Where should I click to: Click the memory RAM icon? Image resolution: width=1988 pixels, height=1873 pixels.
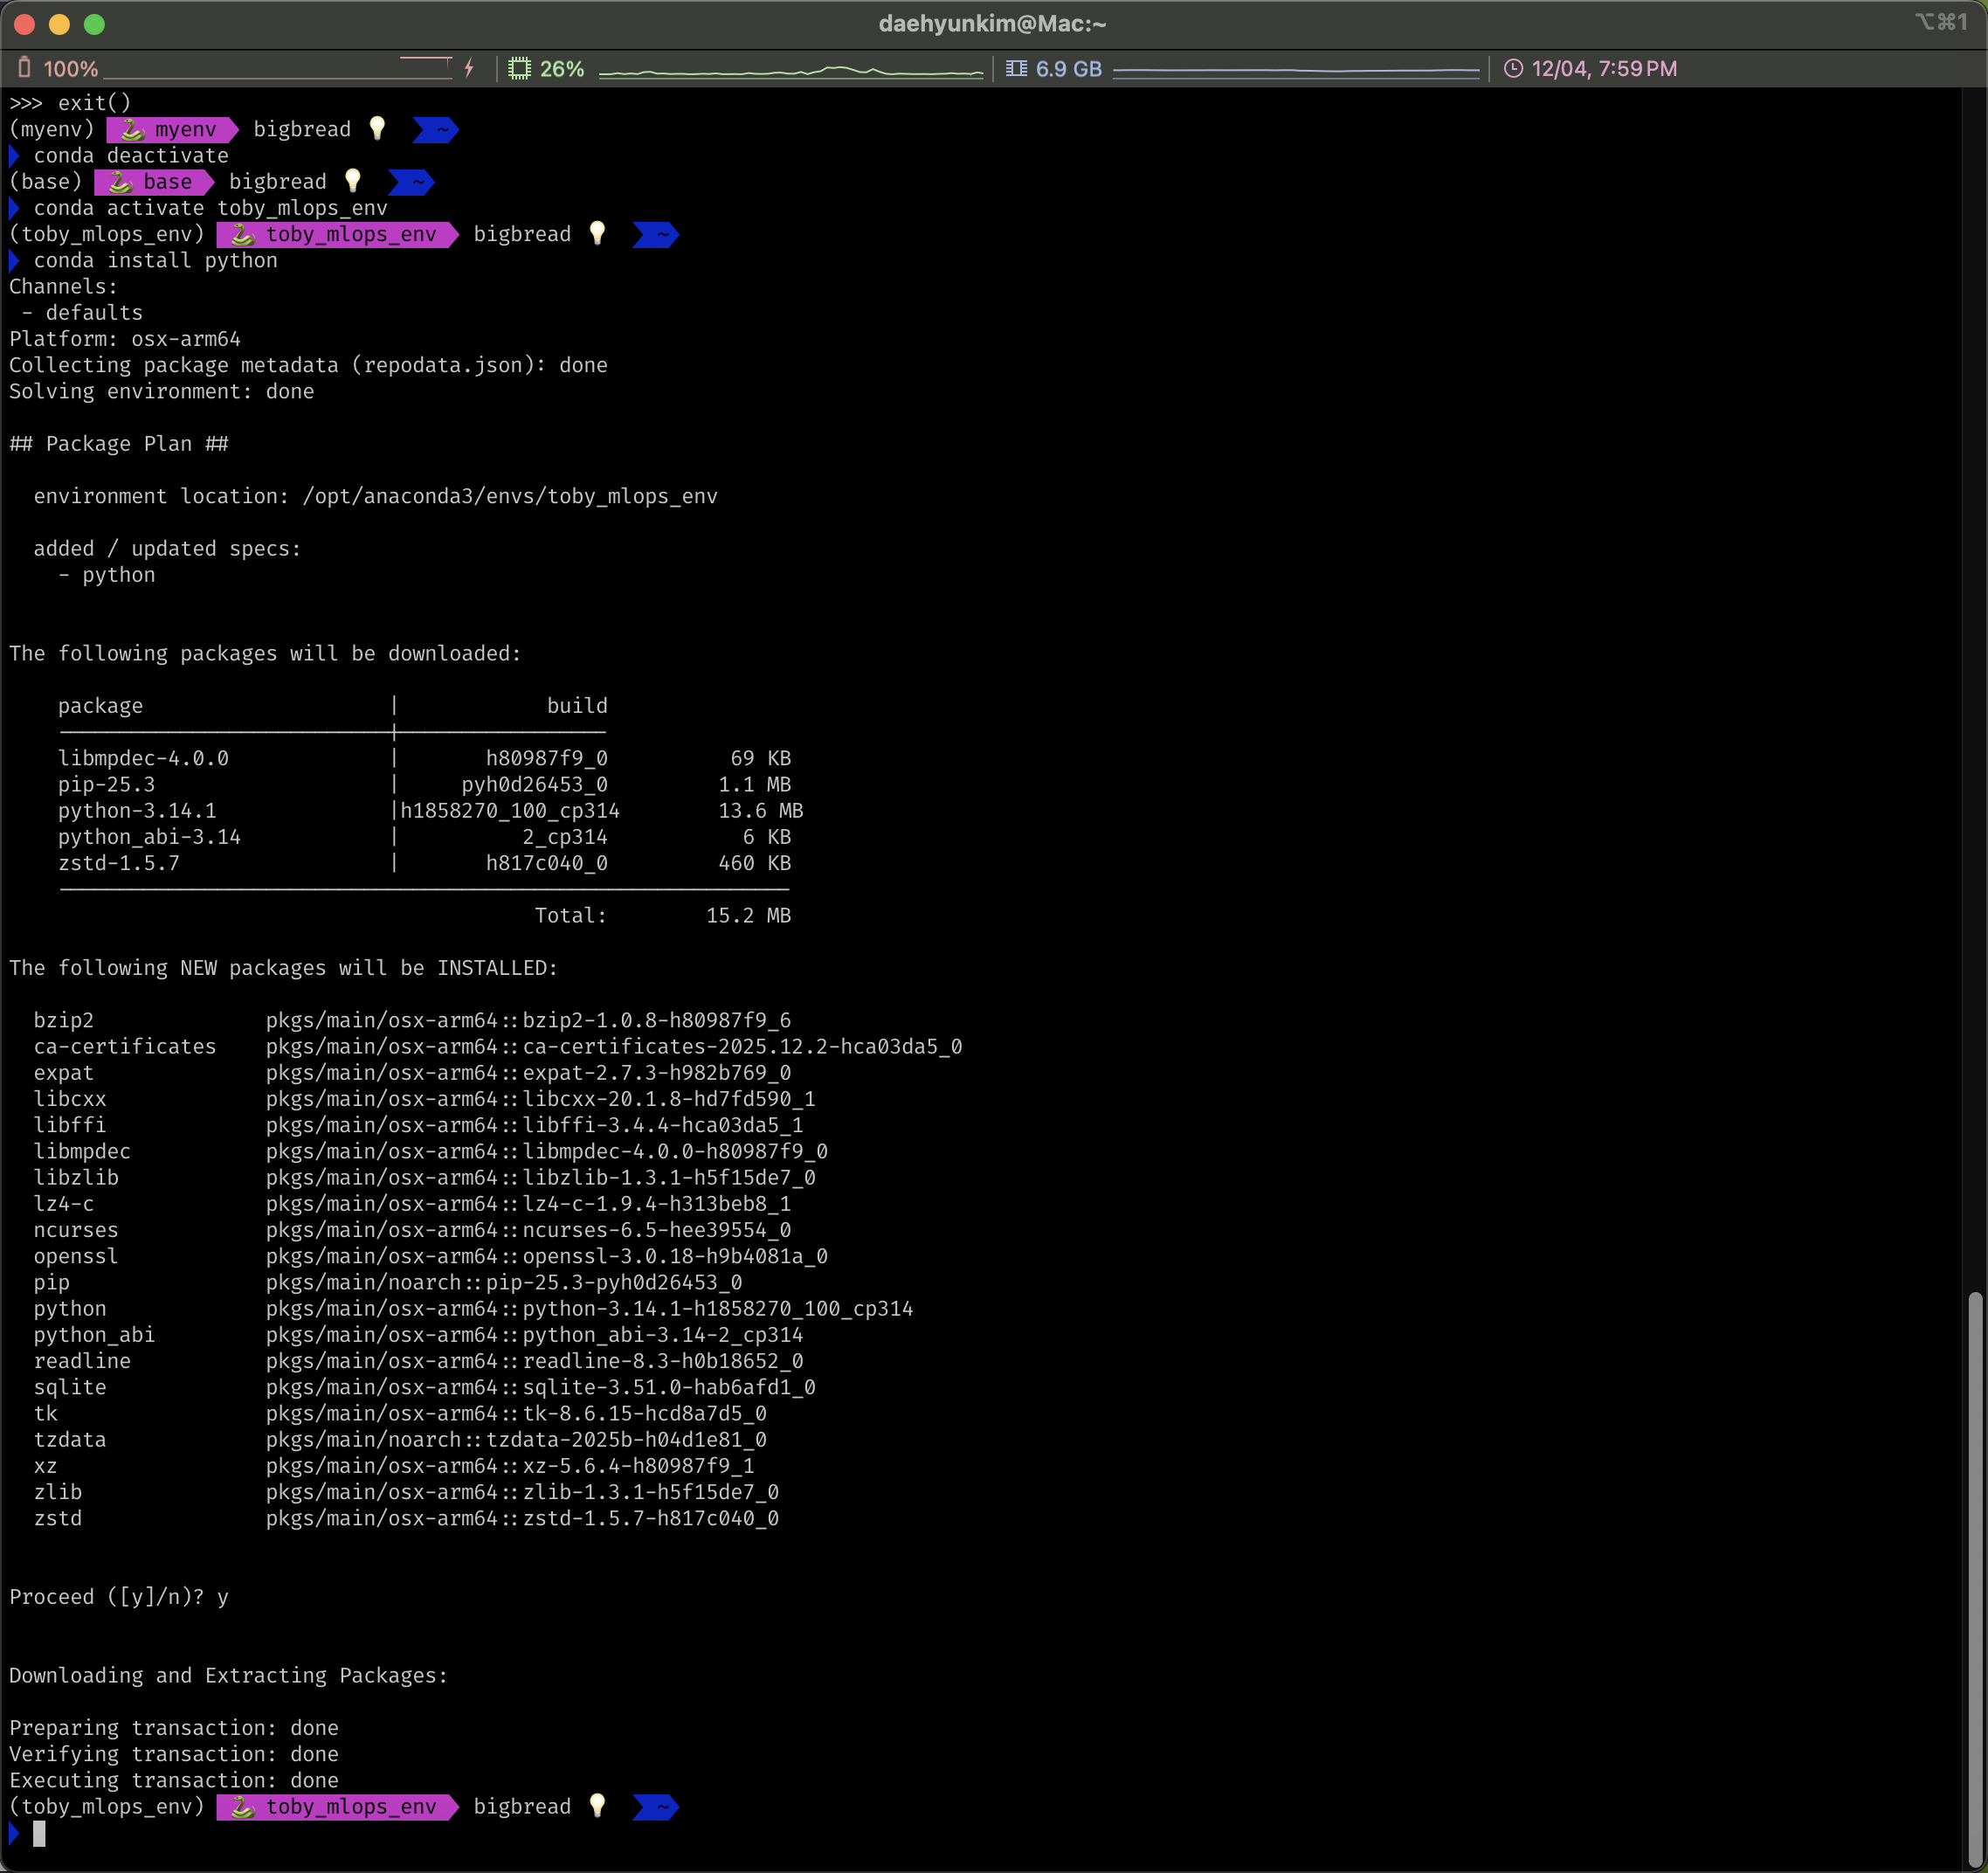point(1016,68)
